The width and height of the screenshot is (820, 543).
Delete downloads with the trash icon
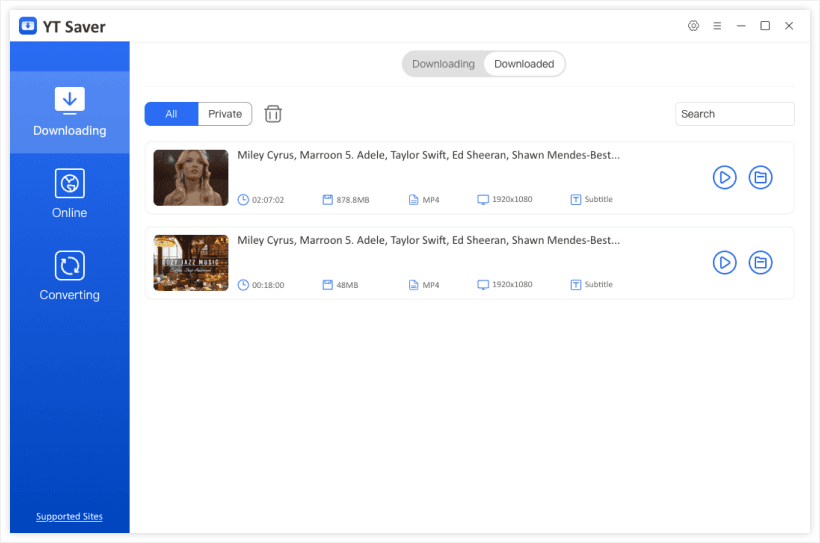pos(273,114)
